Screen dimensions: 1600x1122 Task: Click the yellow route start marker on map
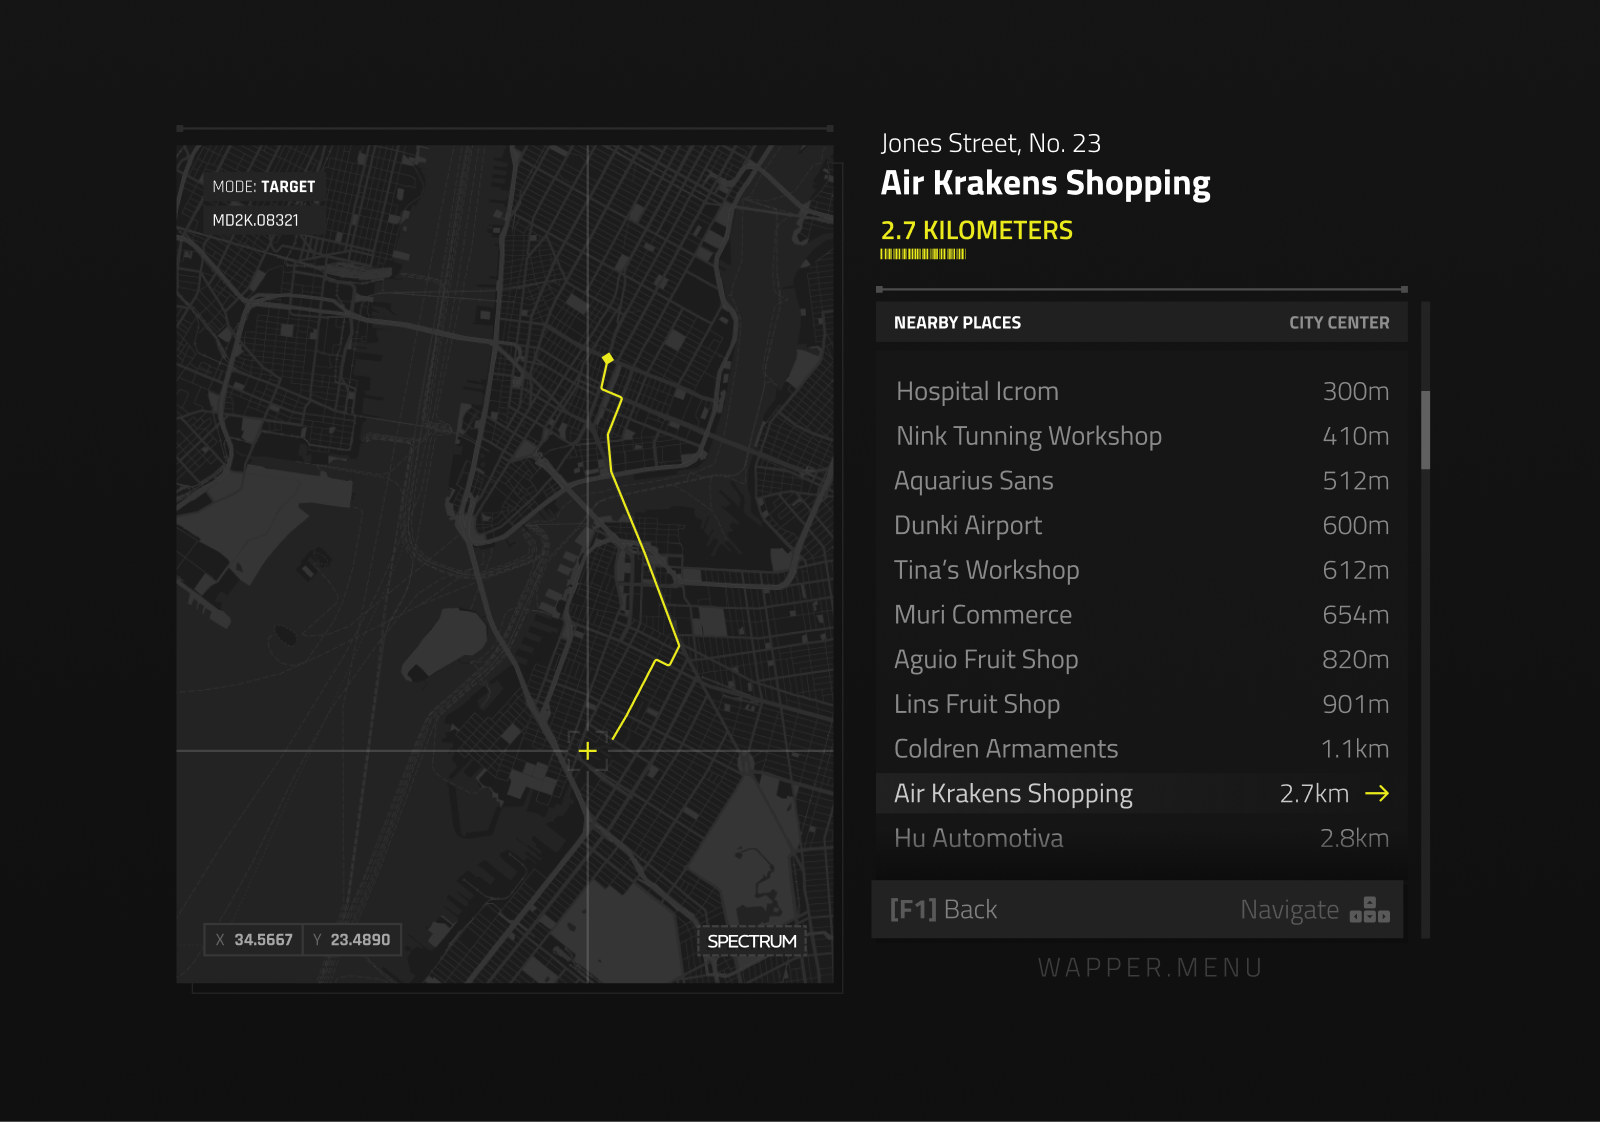coord(607,358)
